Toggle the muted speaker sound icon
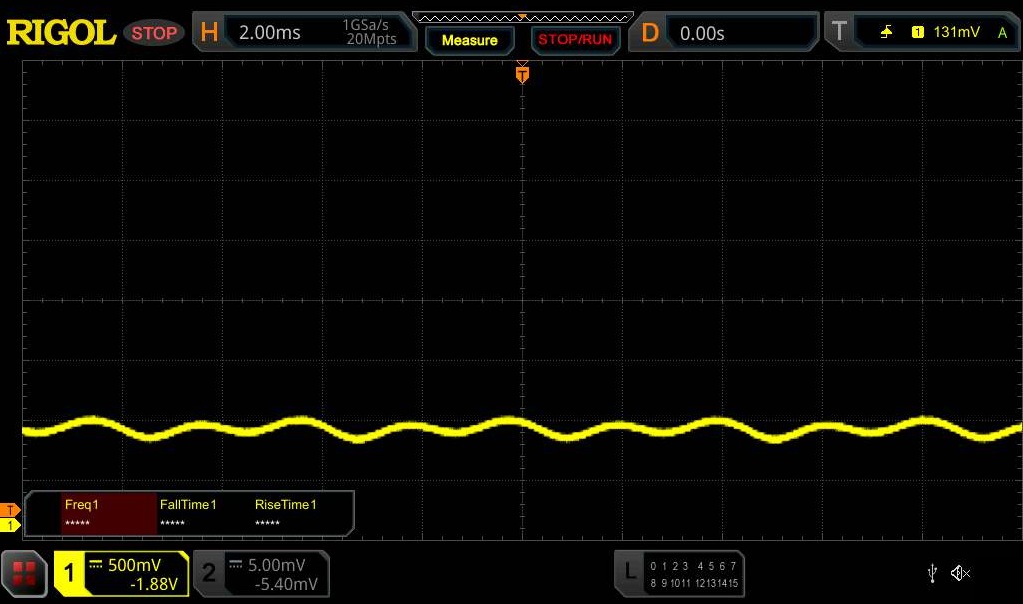The width and height of the screenshot is (1023, 604). (x=960, y=573)
